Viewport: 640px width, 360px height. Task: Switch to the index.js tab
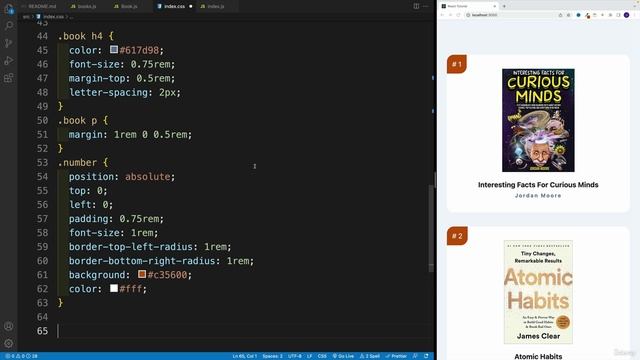pos(213,6)
